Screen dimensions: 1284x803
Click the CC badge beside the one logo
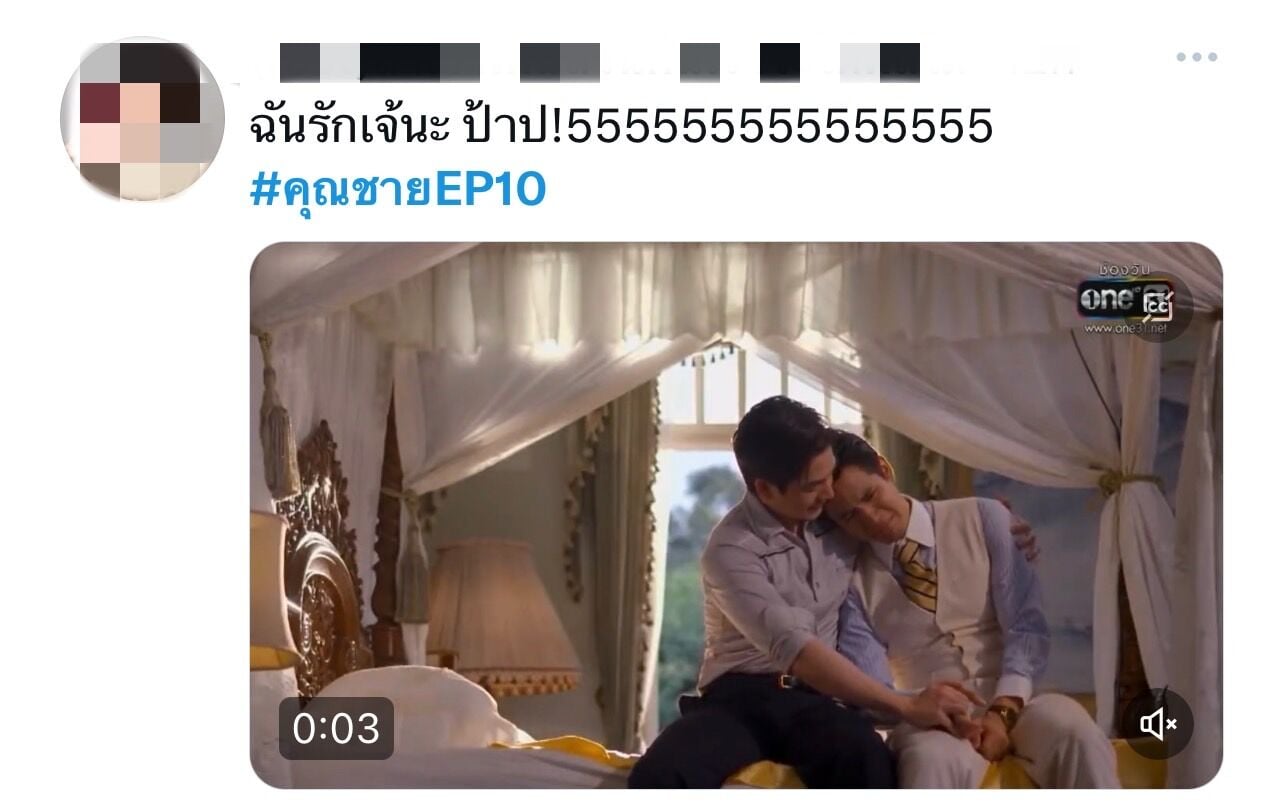click(1159, 302)
